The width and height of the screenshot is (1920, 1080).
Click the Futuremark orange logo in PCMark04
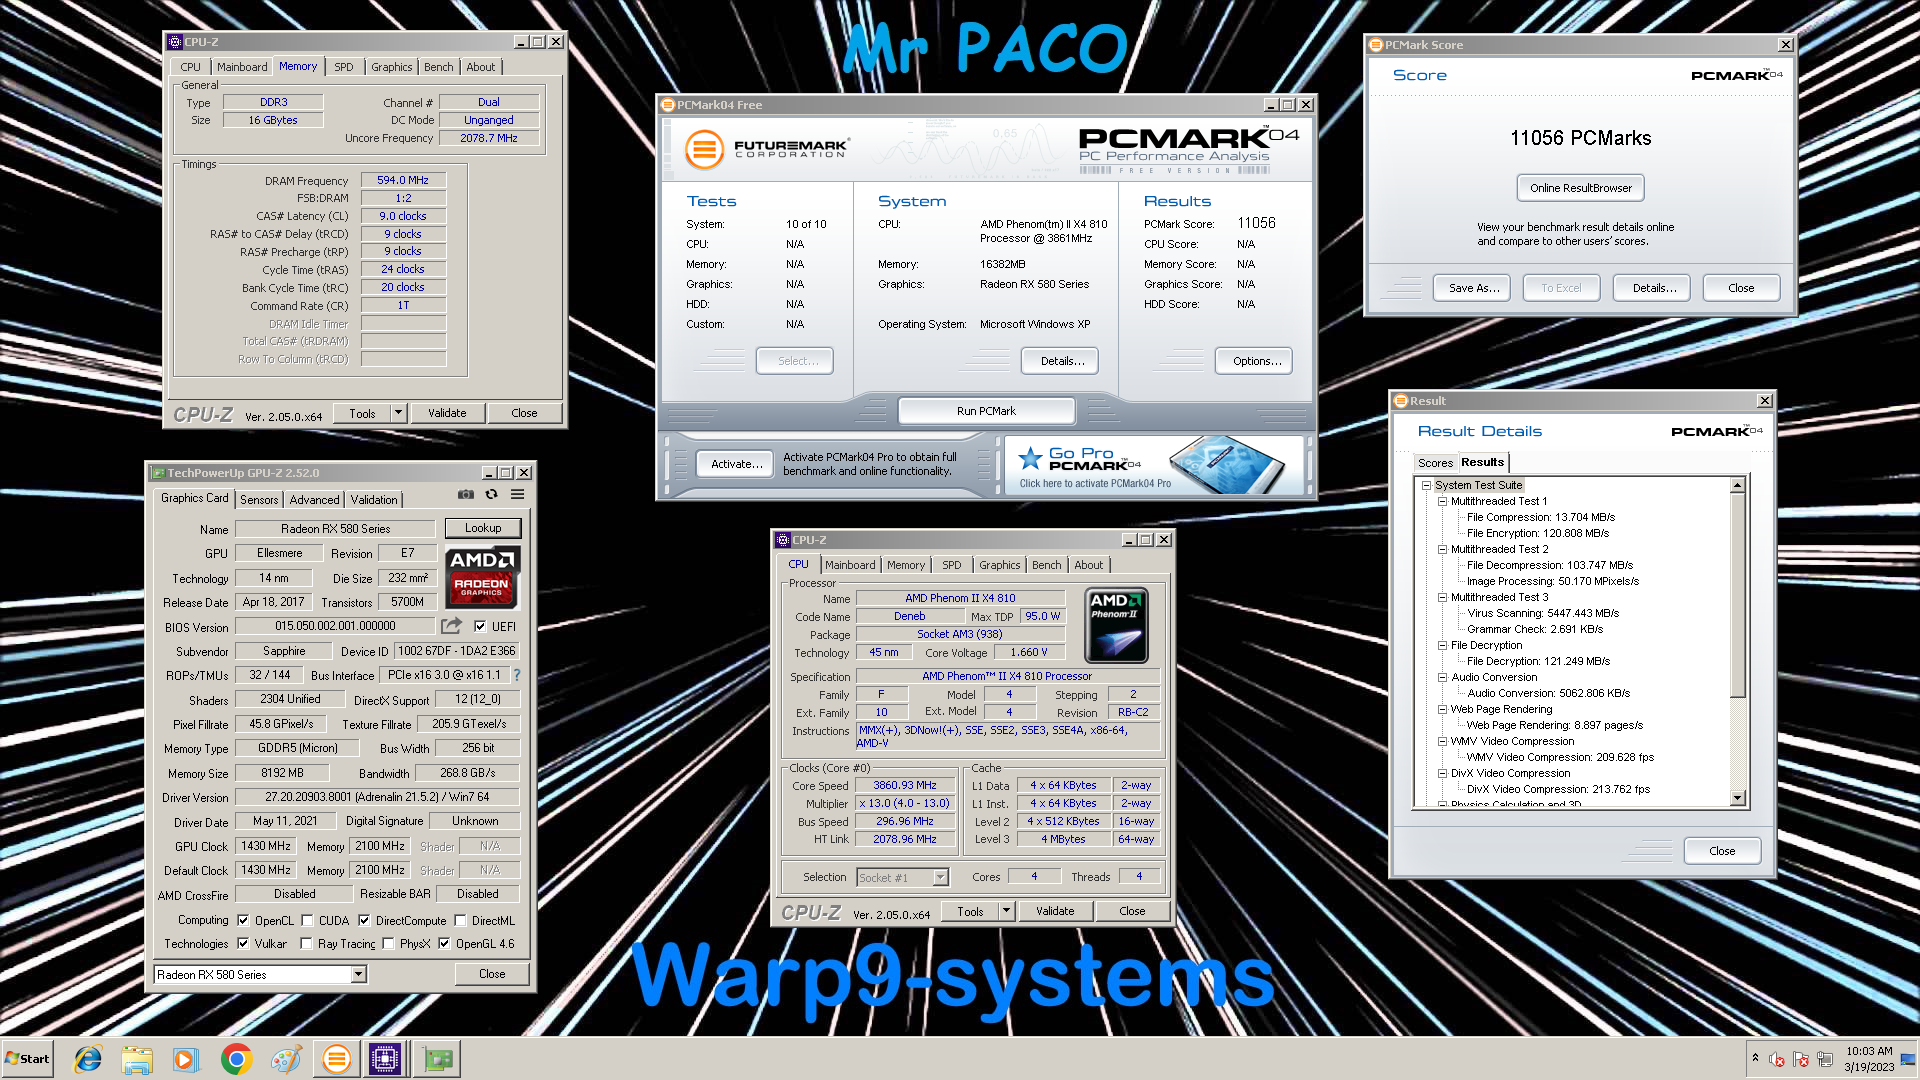704,150
